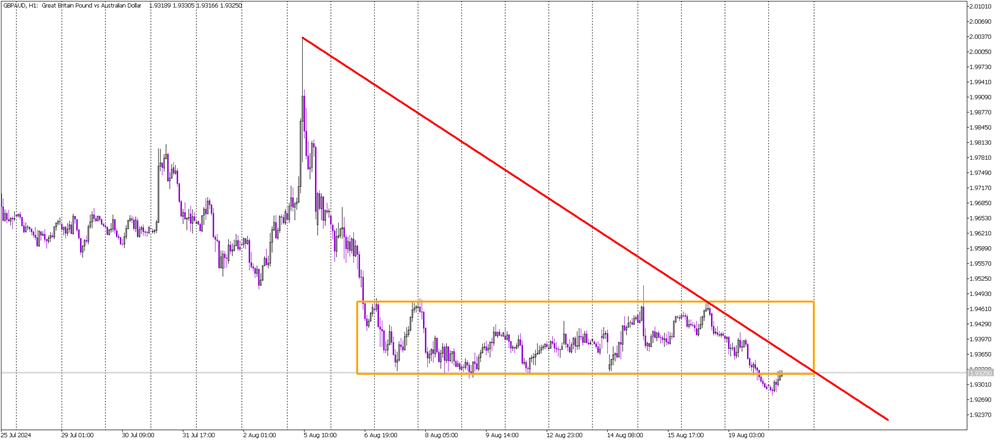1000x441 pixels.
Task: Click the 2.01010 price level label
Action: click(x=982, y=6)
